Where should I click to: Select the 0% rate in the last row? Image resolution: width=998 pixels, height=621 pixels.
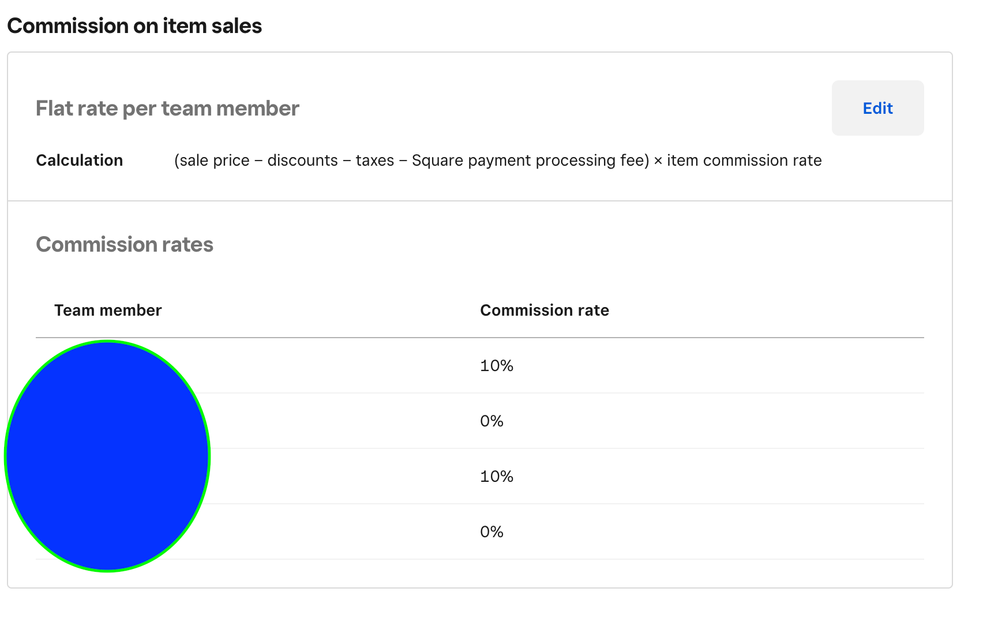coord(491,532)
